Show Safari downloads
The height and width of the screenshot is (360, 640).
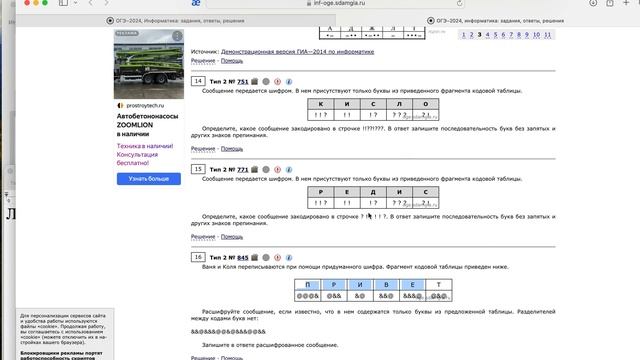click(x=593, y=3)
